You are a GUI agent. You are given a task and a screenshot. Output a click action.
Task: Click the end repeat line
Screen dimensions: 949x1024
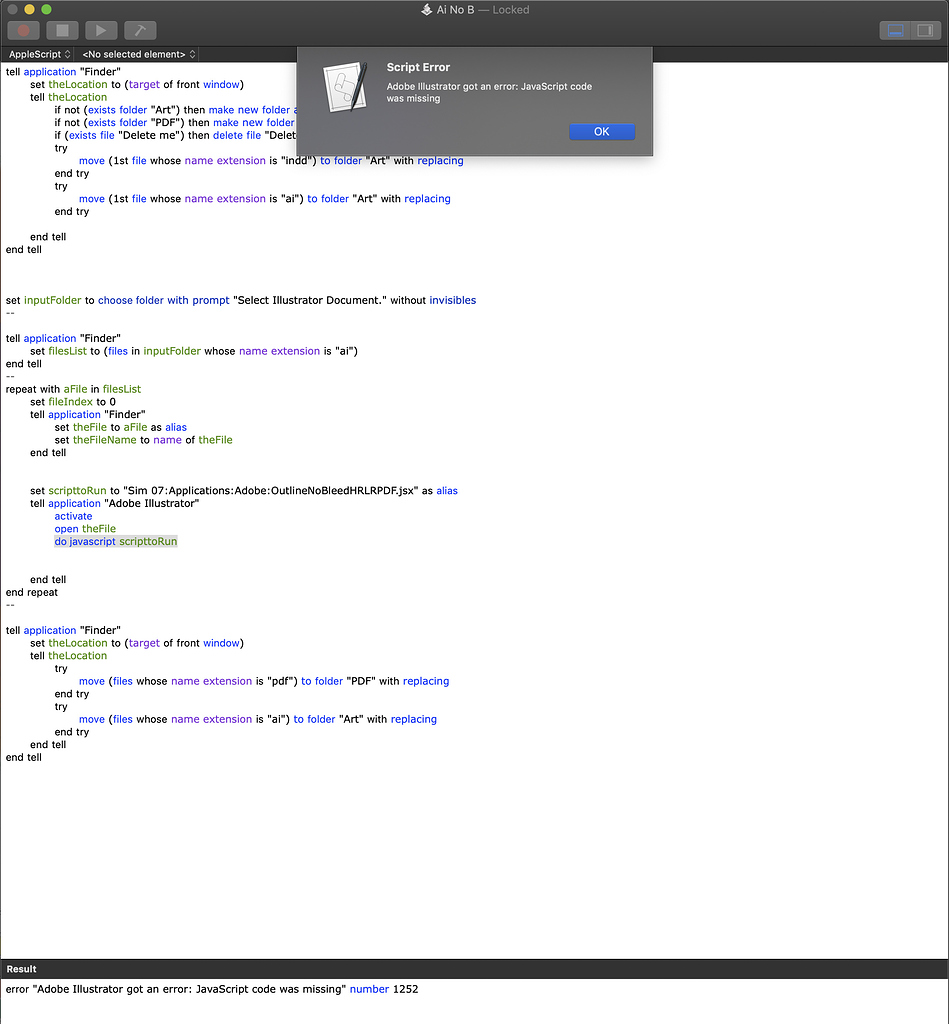click(31, 592)
